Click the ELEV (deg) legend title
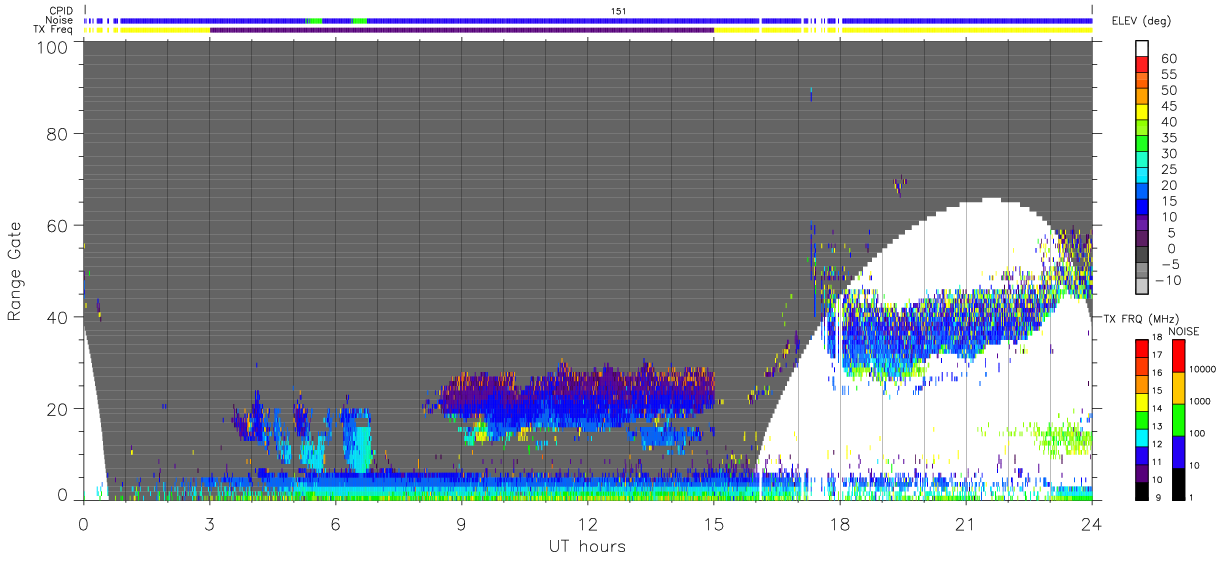 tap(1142, 21)
